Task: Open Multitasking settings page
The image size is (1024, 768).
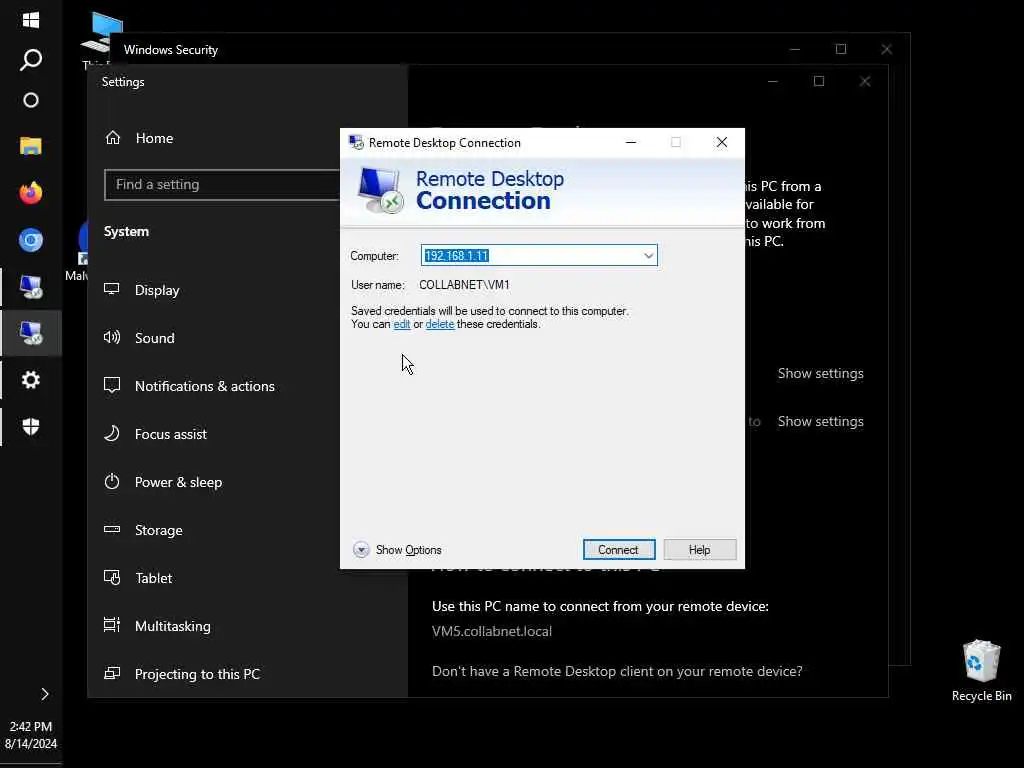Action: [172, 626]
